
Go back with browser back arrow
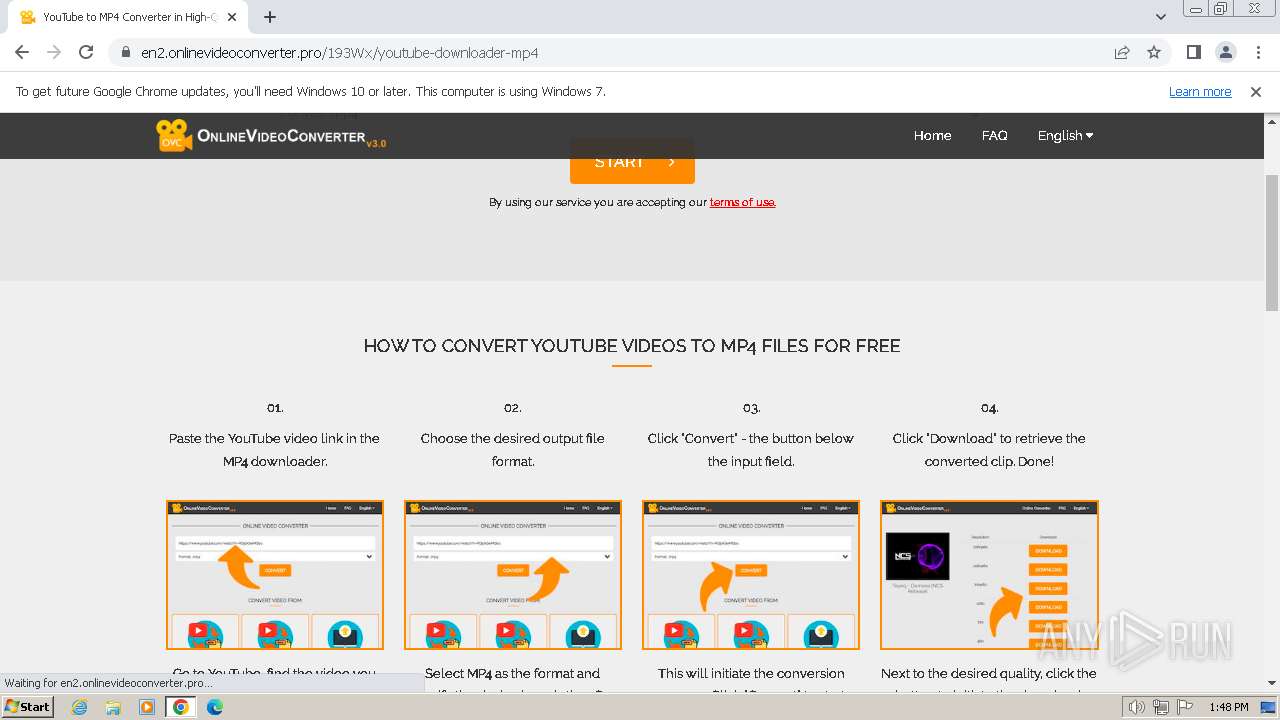point(22,52)
